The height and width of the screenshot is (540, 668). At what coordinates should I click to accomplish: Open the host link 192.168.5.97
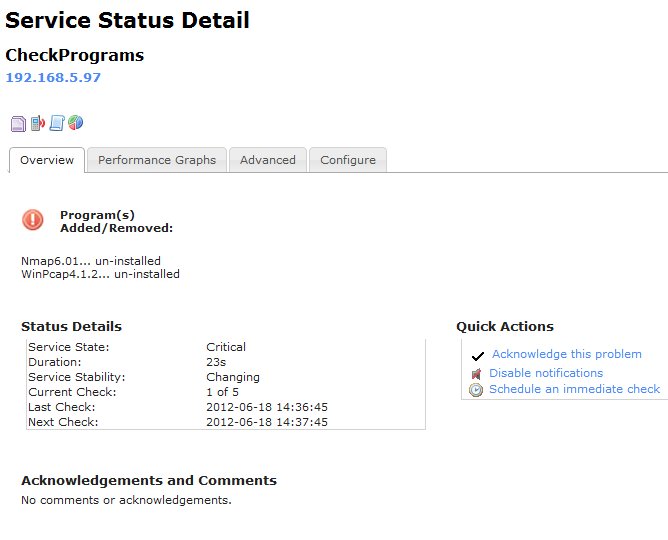(53, 77)
